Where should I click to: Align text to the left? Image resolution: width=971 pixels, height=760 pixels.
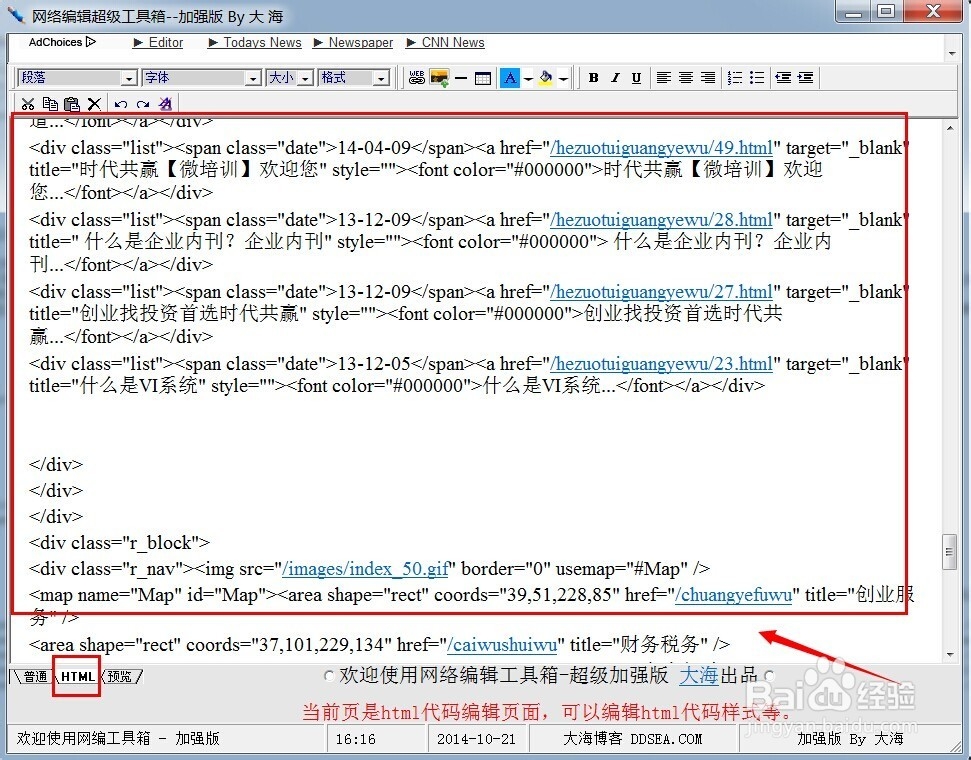(663, 77)
